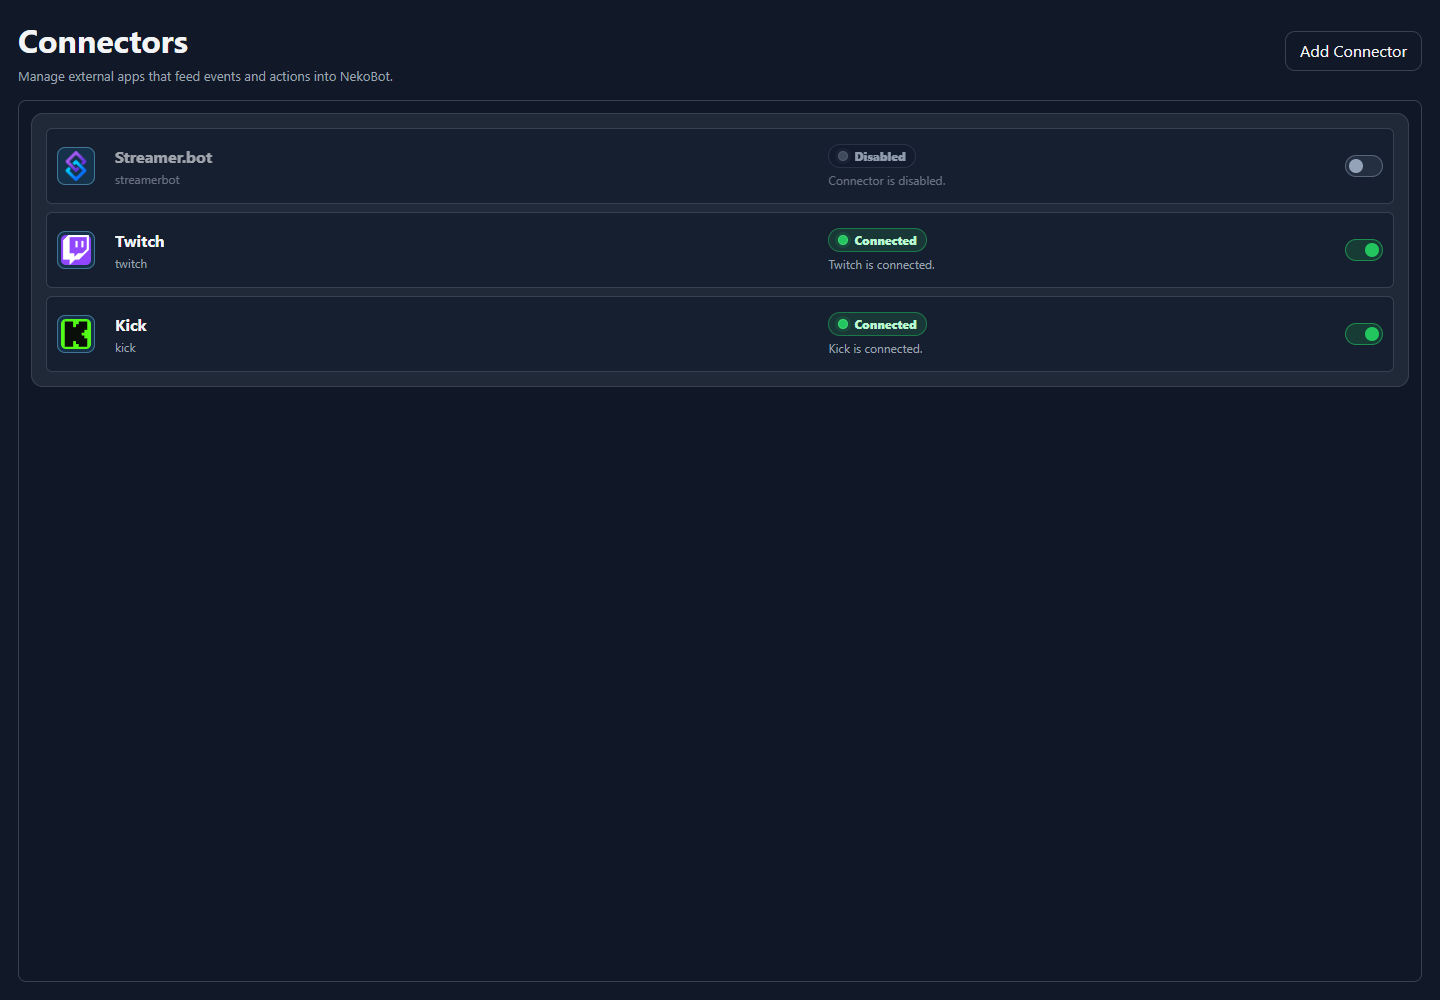The width and height of the screenshot is (1440, 1000).
Task: Click the Twitch logo icon
Action: coord(76,250)
